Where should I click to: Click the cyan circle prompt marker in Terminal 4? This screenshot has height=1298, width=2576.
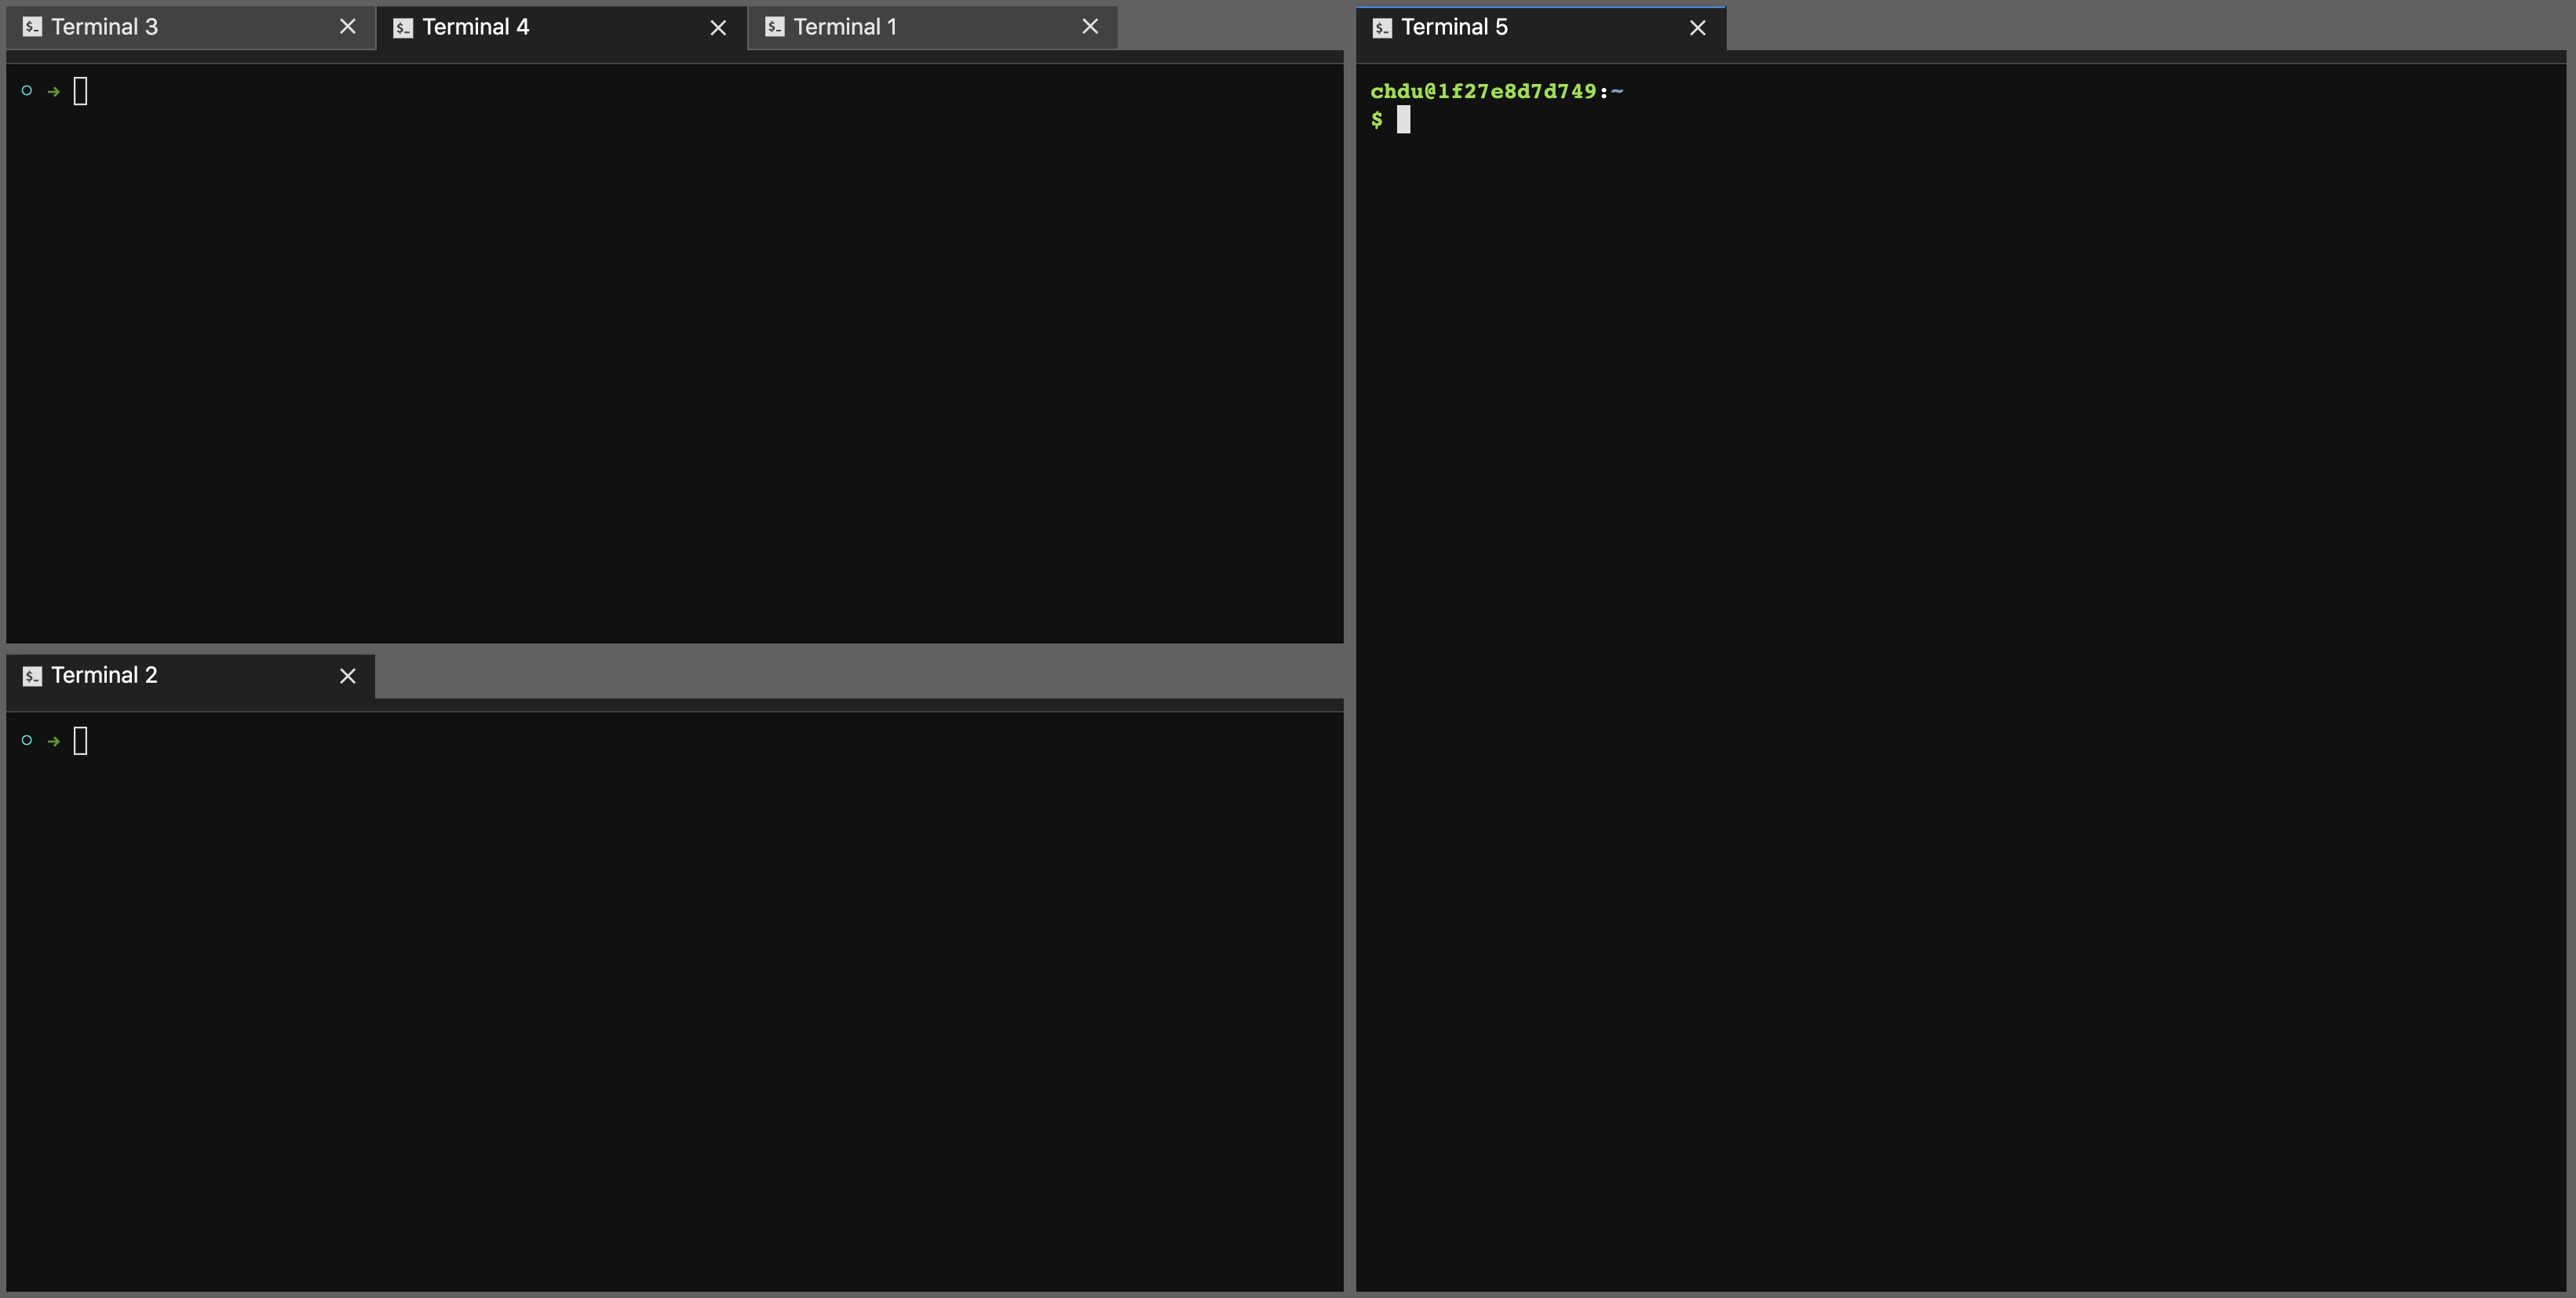pyautogui.click(x=26, y=90)
